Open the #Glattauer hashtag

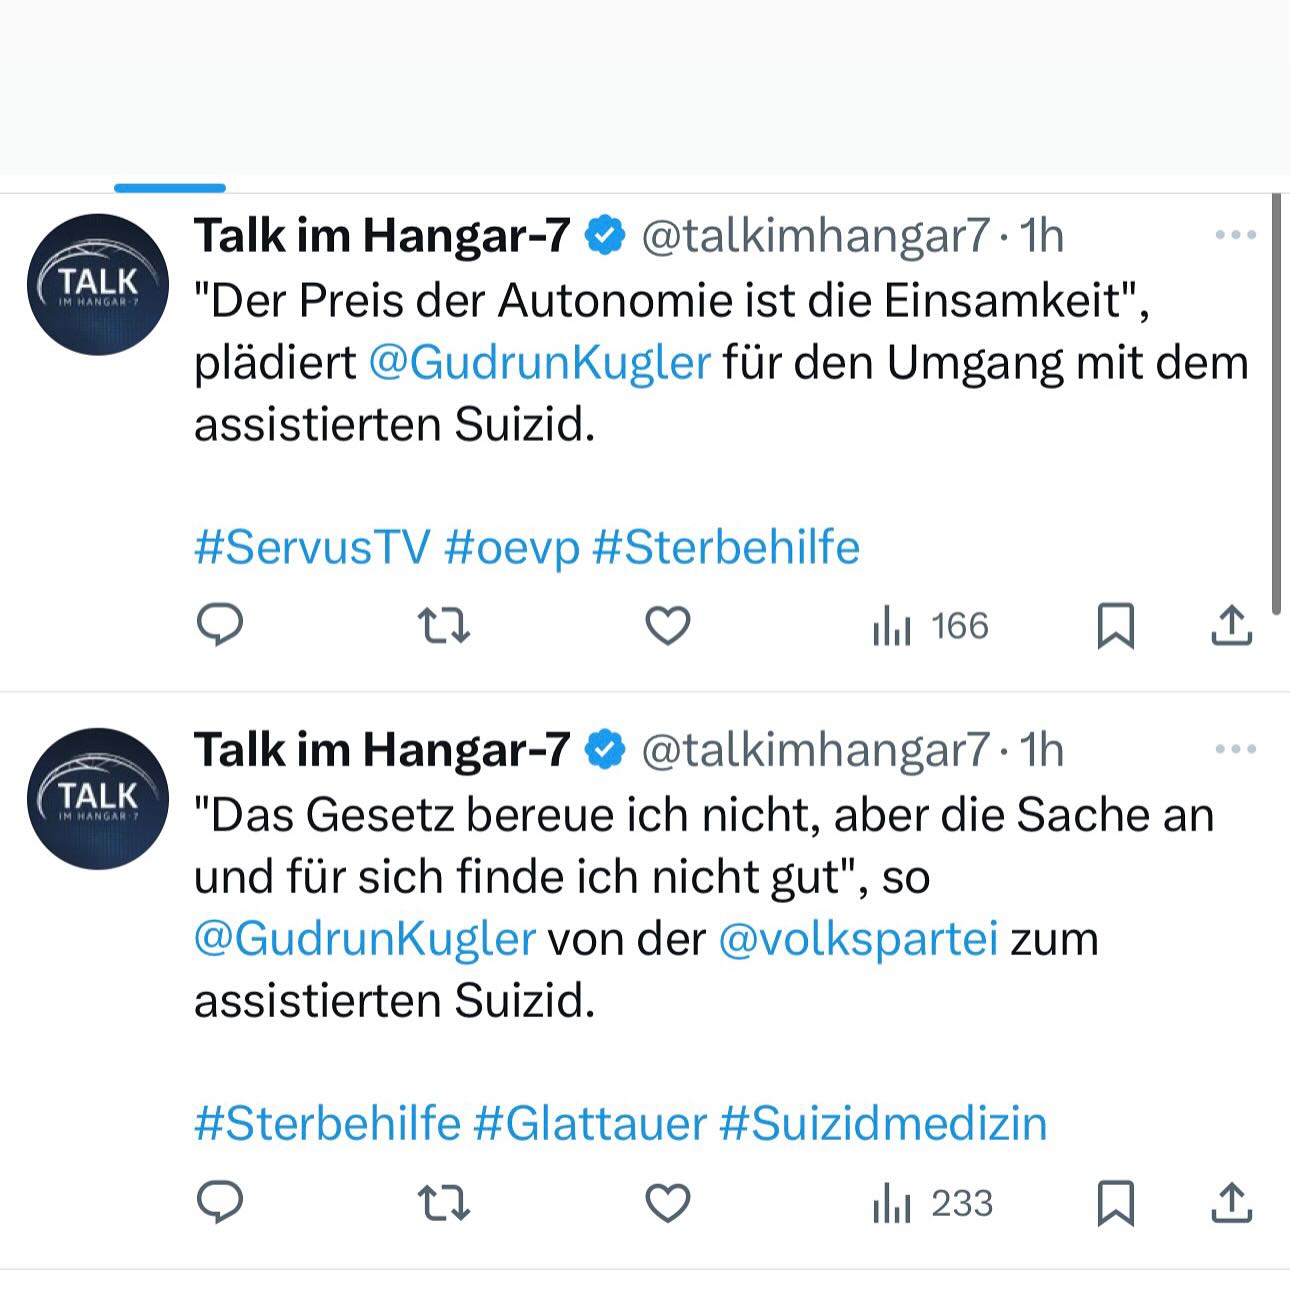pos(590,1123)
